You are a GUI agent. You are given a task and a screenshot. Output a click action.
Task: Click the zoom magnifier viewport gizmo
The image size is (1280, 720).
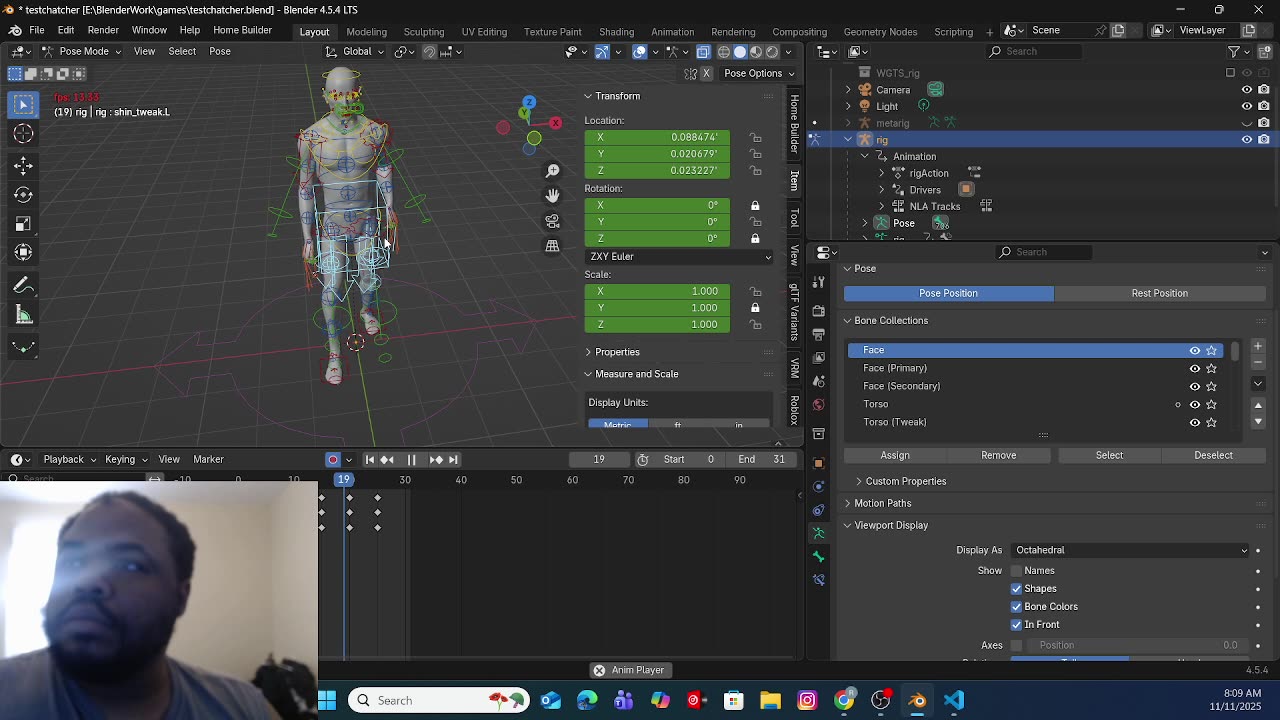[x=552, y=171]
